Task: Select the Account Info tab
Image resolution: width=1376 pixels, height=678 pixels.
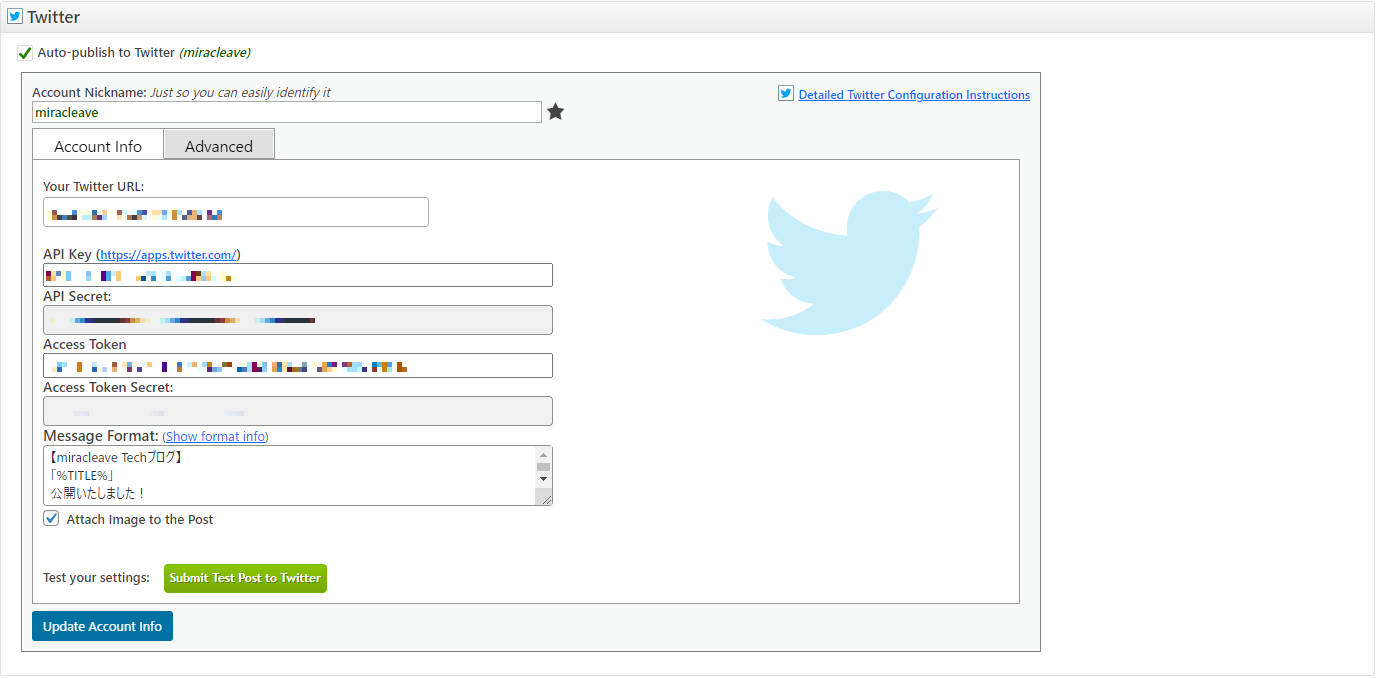Action: point(97,145)
